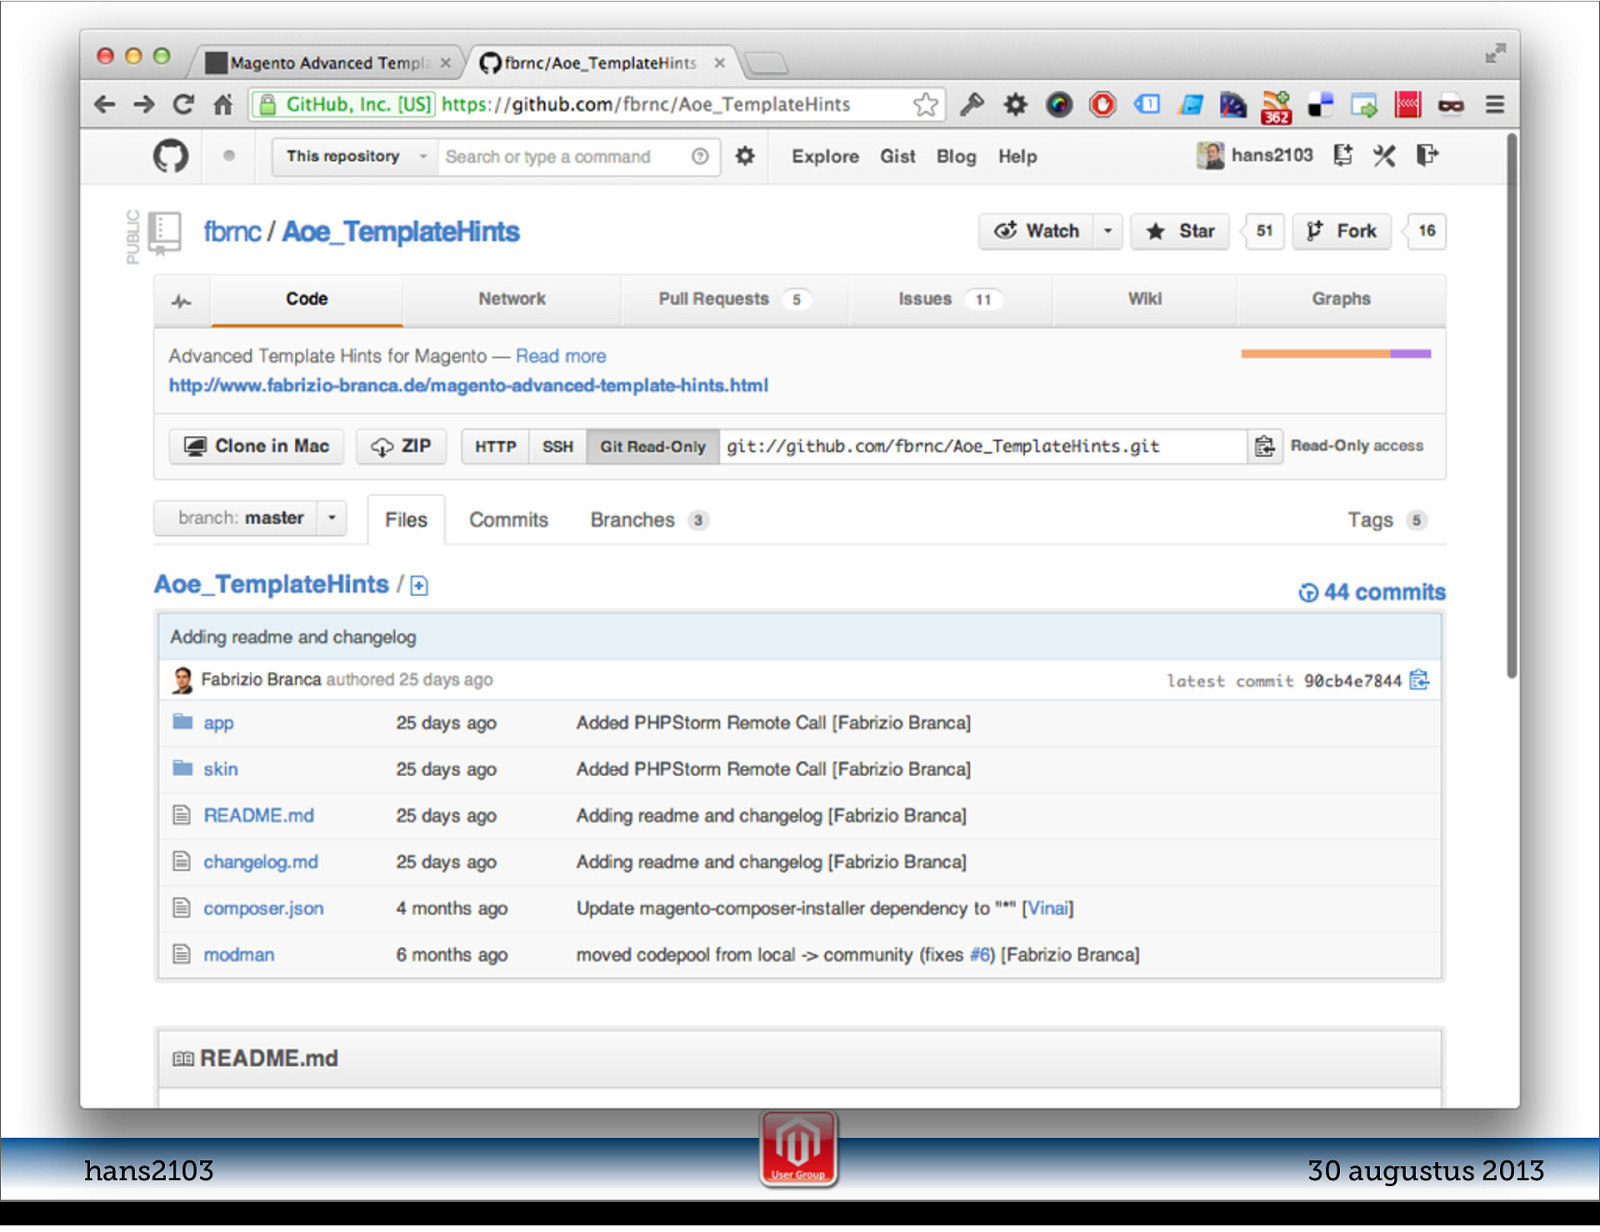Select Git Read-Only protocol
1600x1232 pixels.
tap(653, 446)
